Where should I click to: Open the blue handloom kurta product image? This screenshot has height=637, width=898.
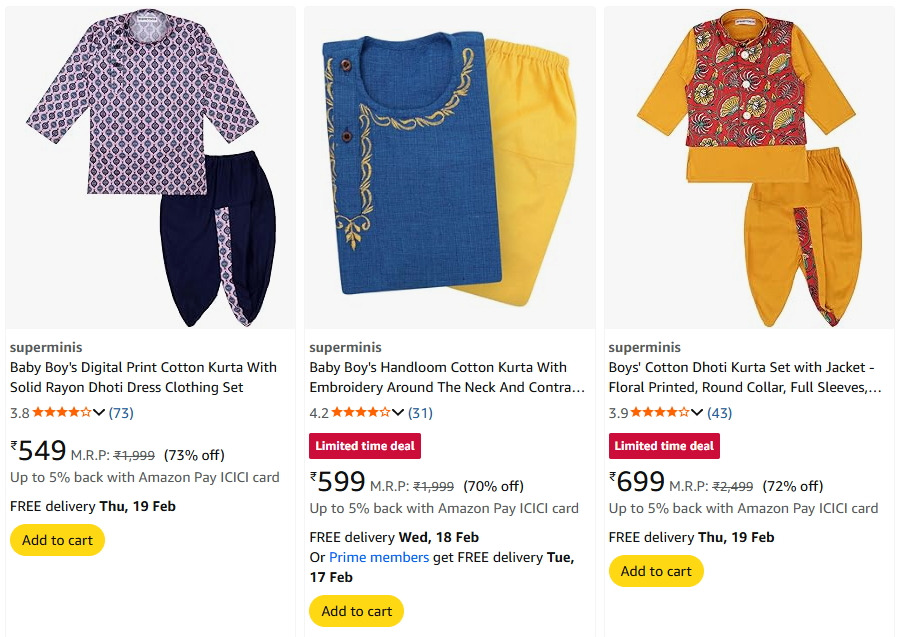point(449,168)
